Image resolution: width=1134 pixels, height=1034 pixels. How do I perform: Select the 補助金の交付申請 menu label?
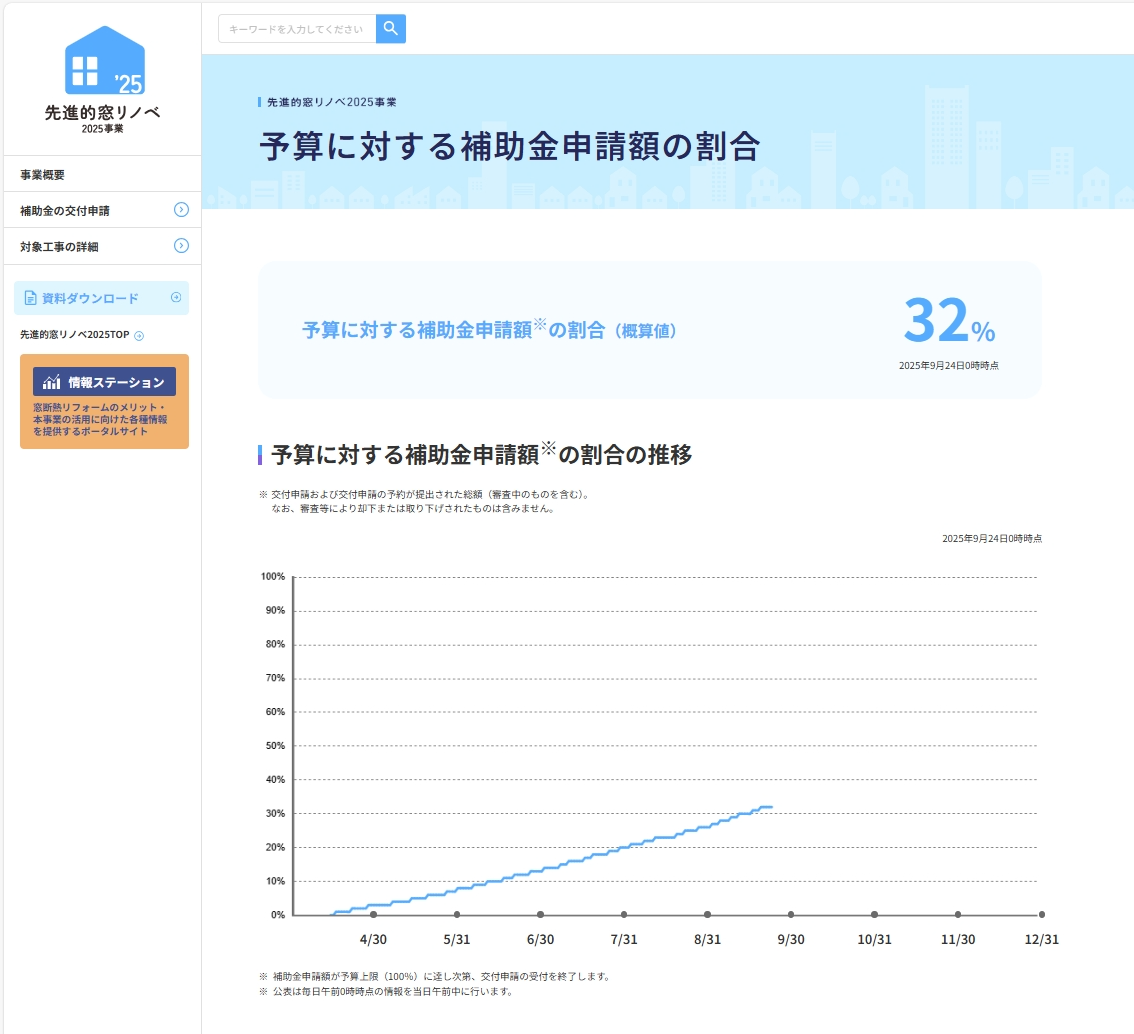[x=65, y=211]
